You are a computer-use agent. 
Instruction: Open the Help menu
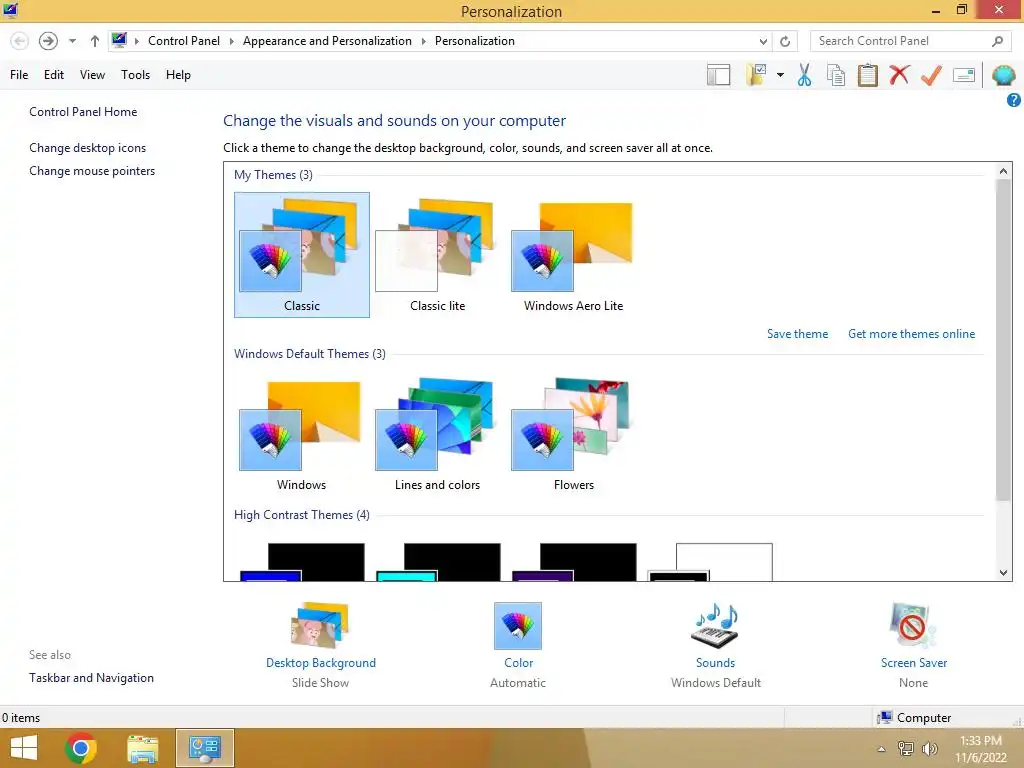[x=178, y=75]
